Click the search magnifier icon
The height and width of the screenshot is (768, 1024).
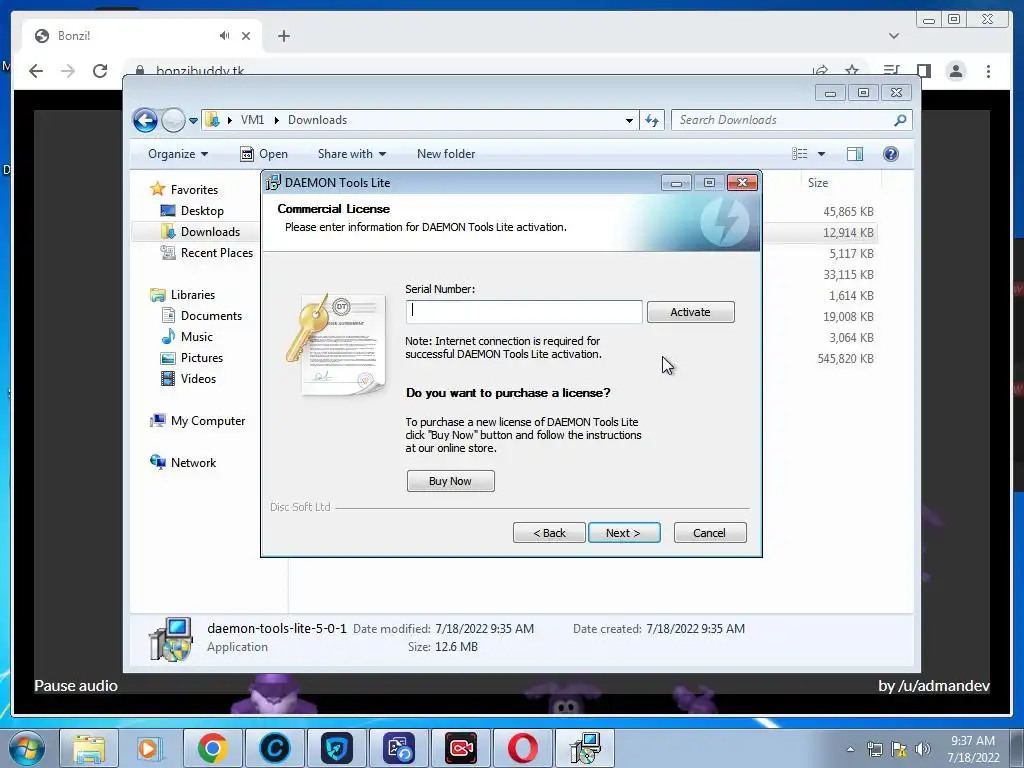pos(901,120)
